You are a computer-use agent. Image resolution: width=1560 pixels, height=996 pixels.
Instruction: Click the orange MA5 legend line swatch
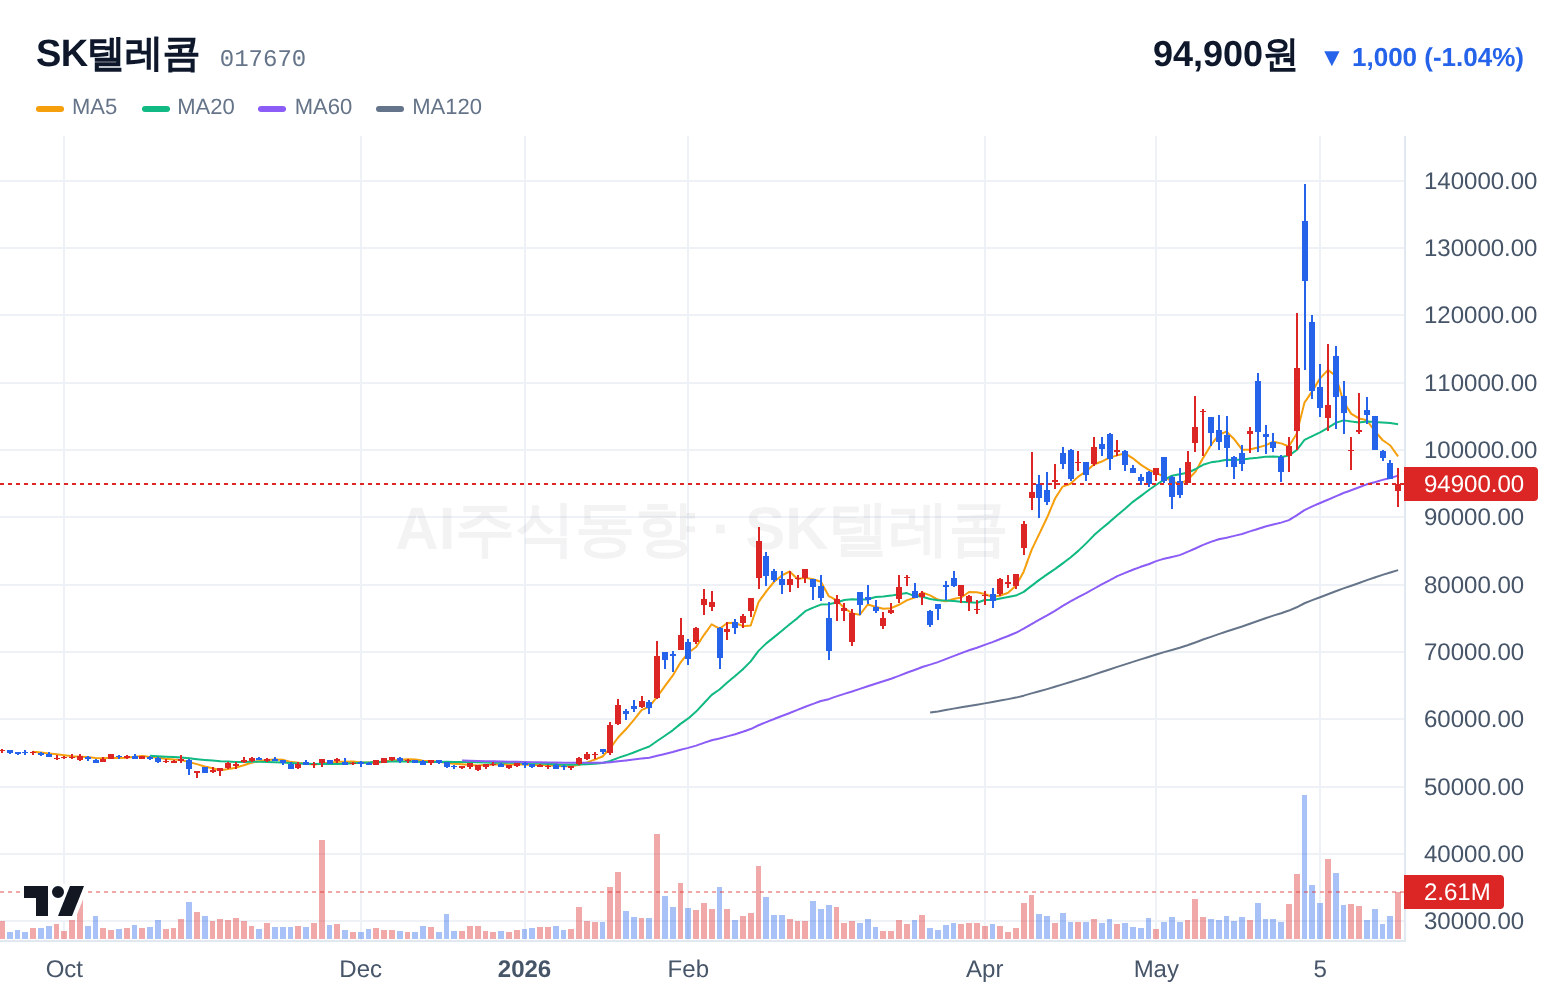(50, 108)
